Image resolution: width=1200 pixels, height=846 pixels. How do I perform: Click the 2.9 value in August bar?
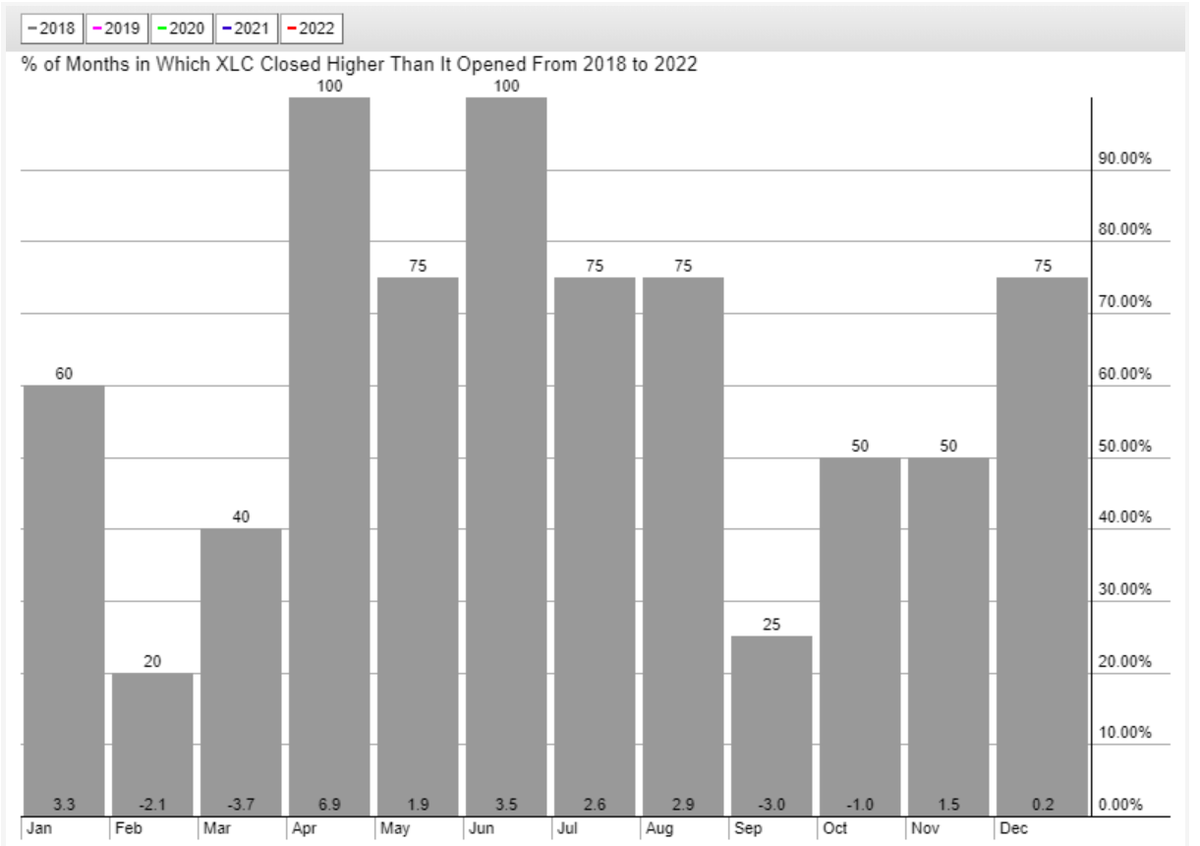tap(683, 805)
